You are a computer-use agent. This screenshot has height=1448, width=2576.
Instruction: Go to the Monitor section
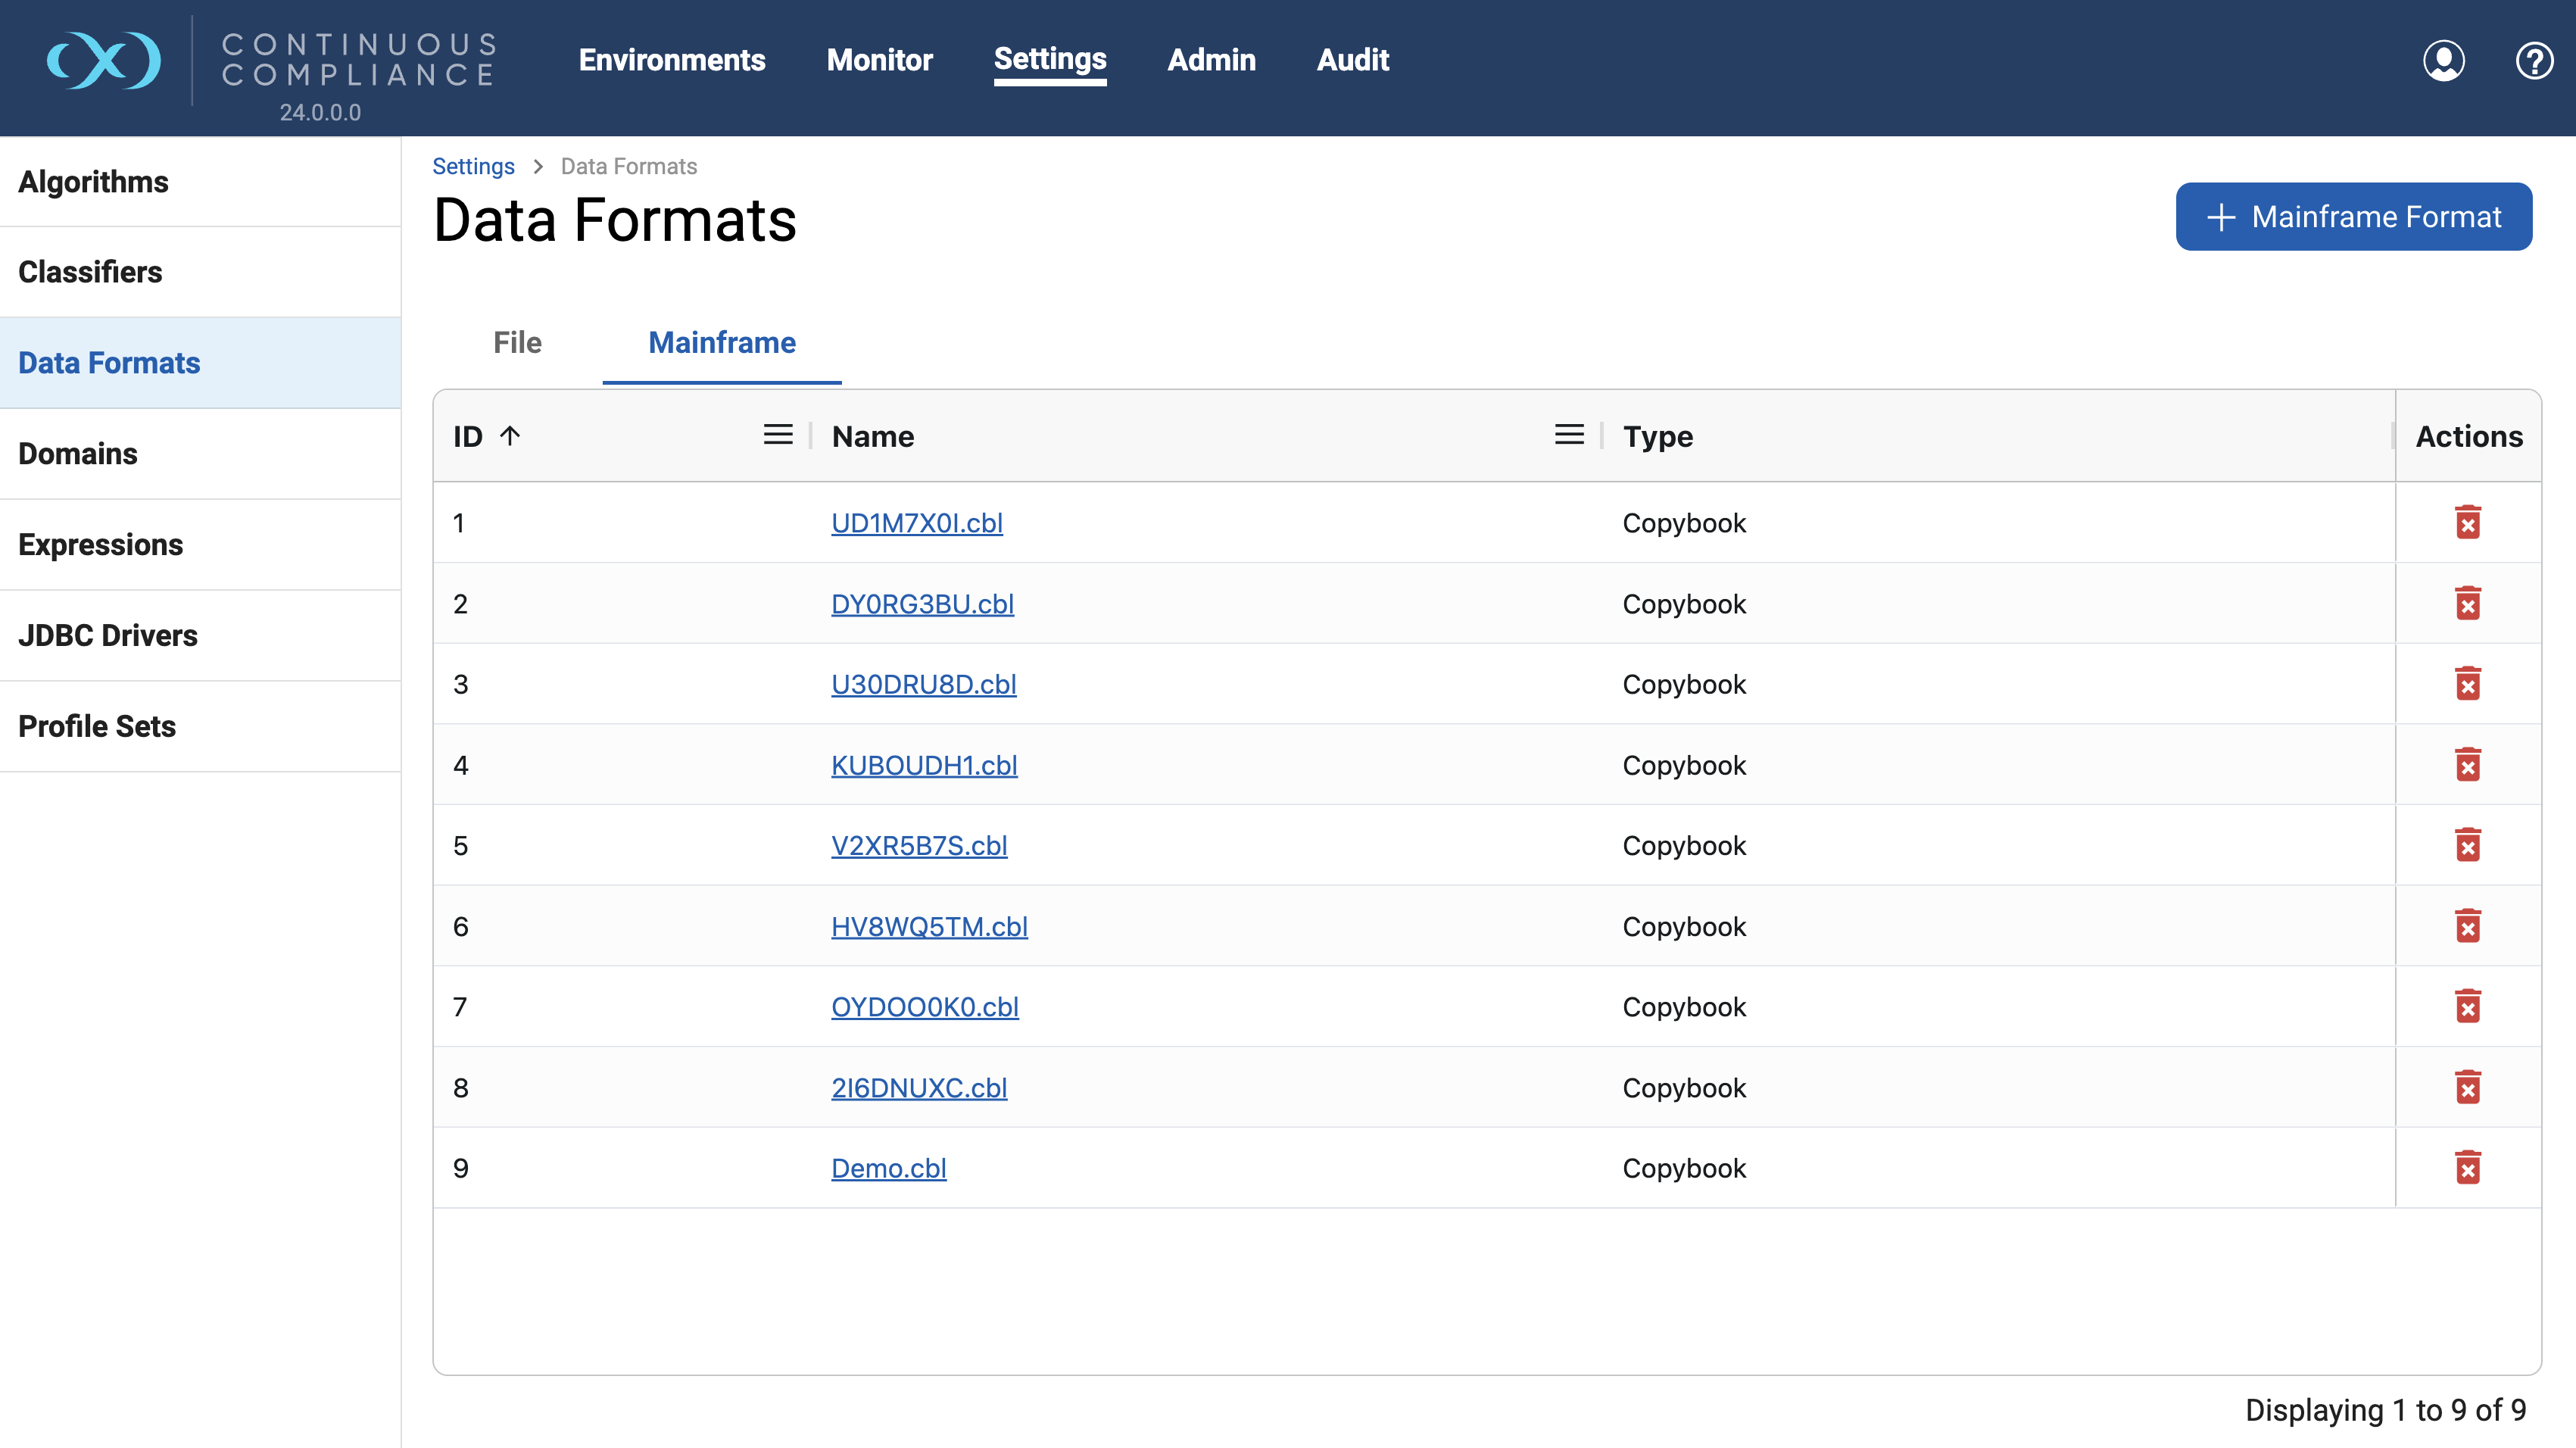(x=879, y=60)
